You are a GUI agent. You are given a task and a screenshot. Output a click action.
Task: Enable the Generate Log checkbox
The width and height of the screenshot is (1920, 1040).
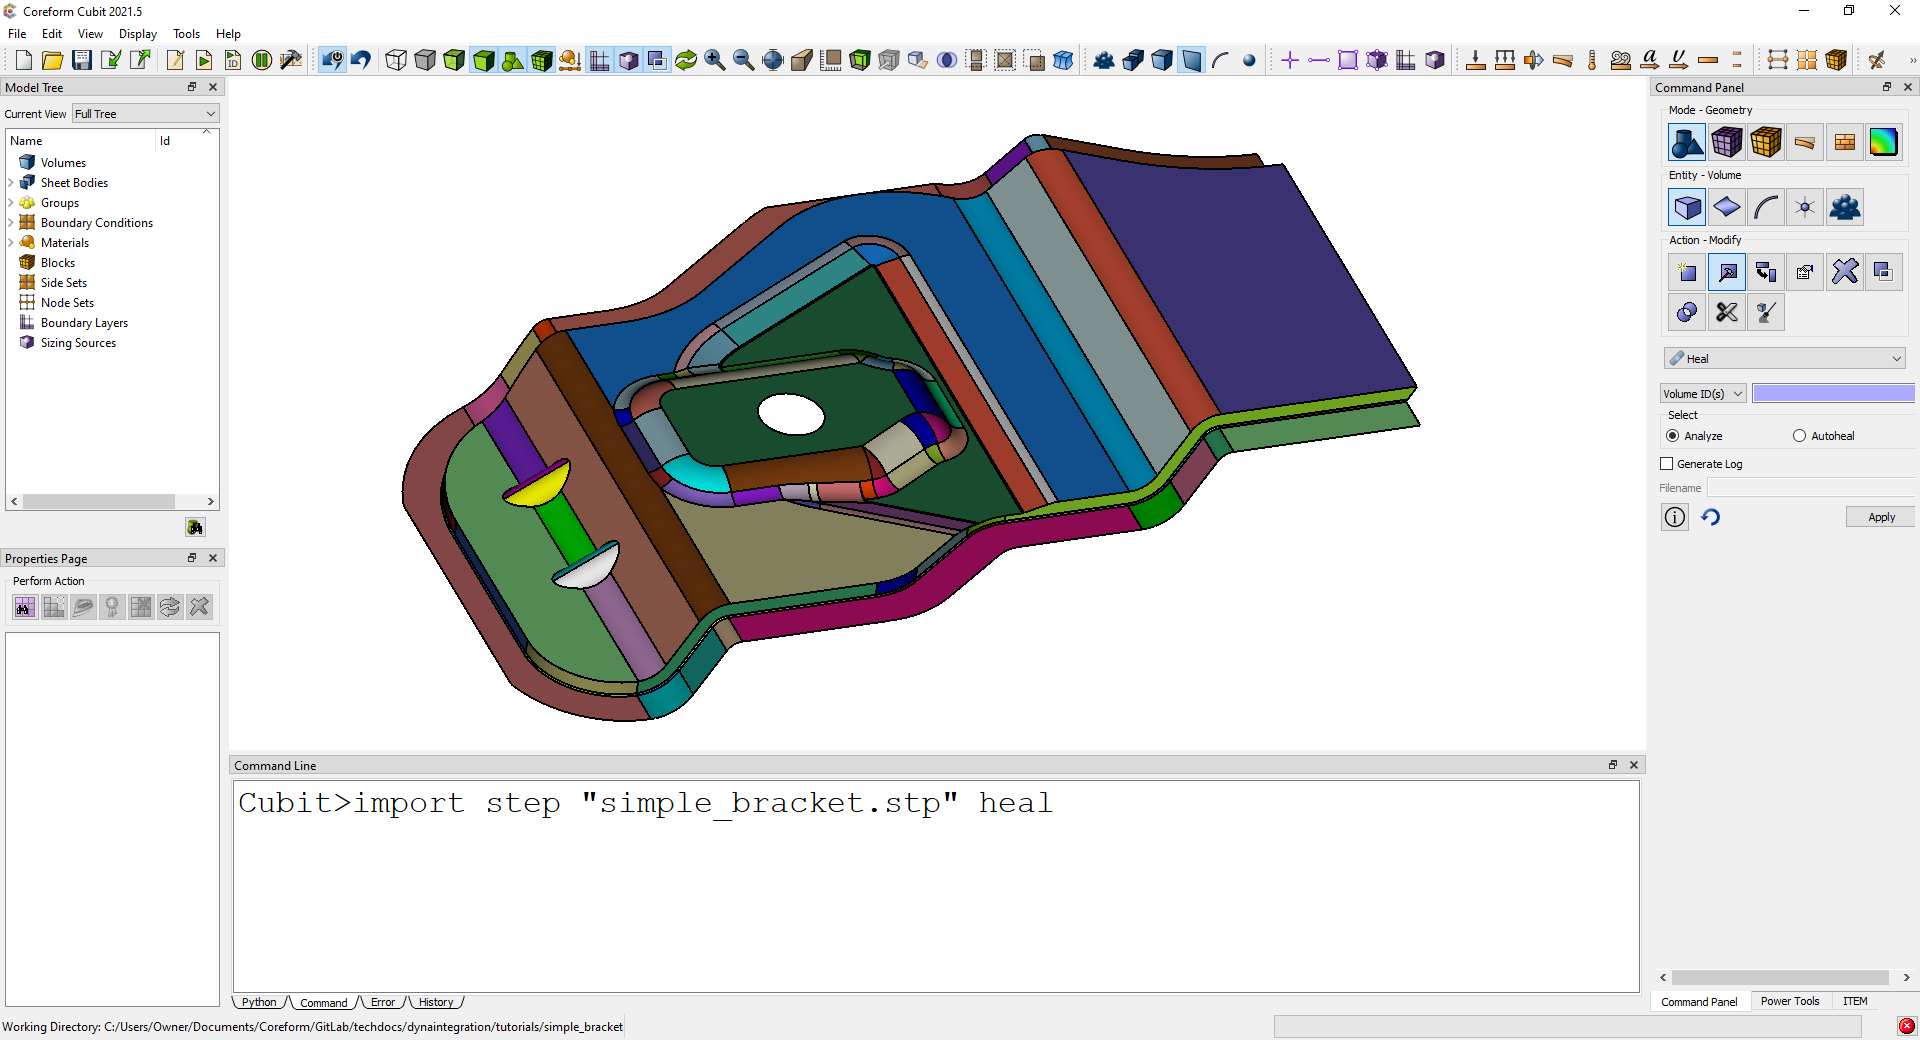[1667, 464]
